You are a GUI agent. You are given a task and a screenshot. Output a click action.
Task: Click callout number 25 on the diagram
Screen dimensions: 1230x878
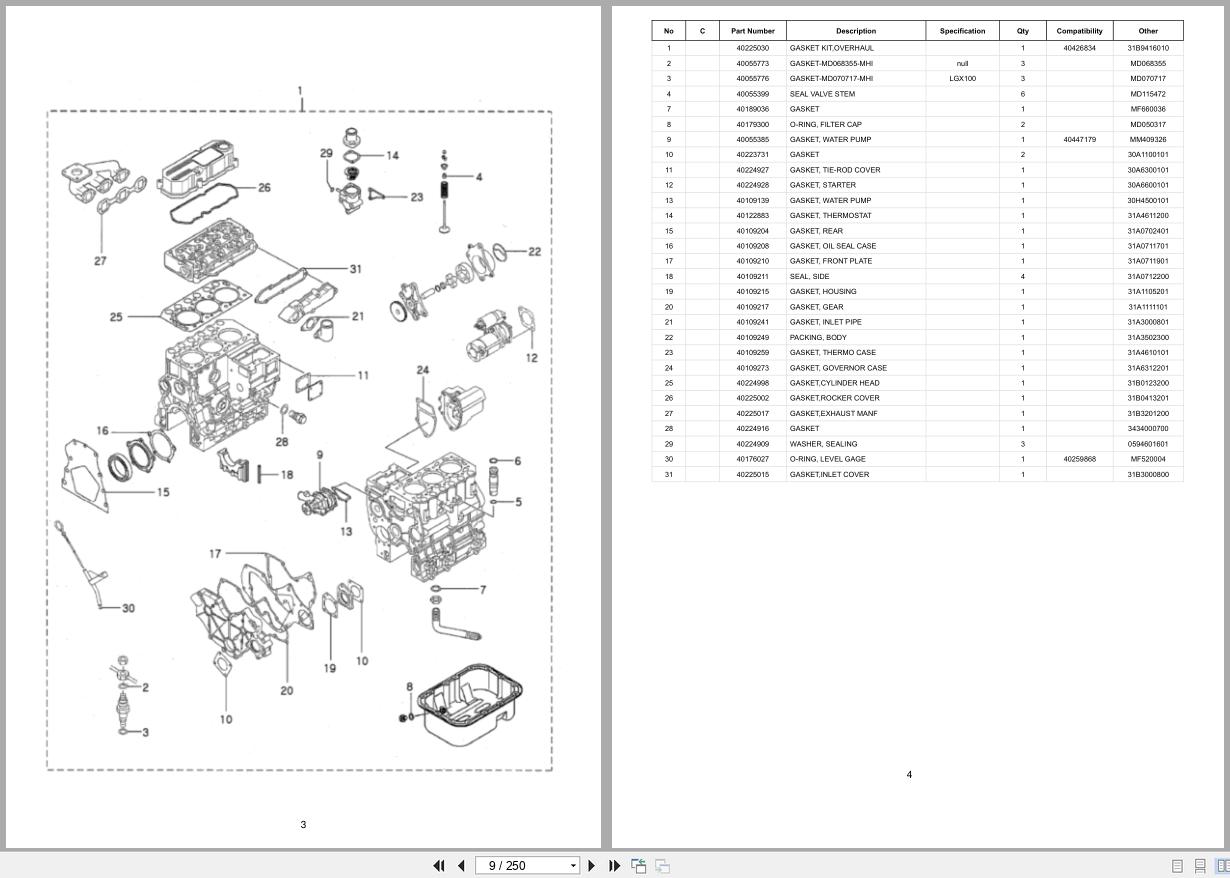pyautogui.click(x=116, y=317)
